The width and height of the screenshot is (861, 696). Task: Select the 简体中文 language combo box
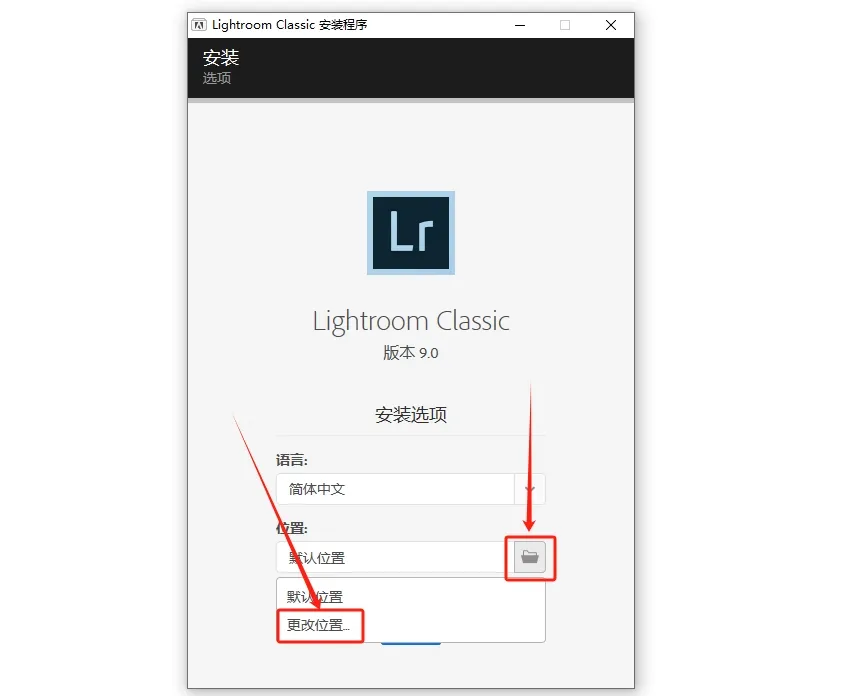tap(410, 489)
